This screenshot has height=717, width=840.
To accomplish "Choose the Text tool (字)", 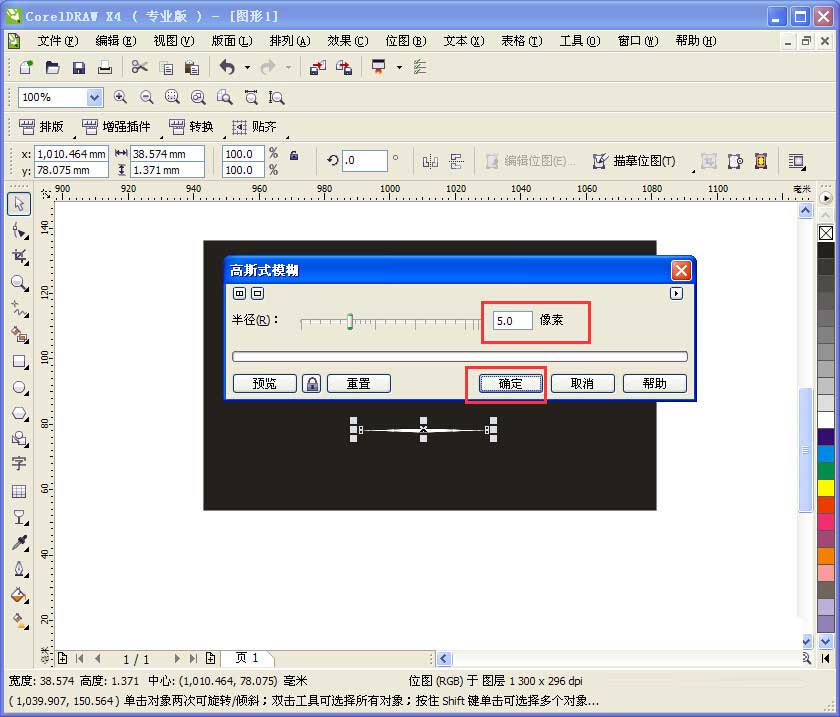I will [x=18, y=462].
